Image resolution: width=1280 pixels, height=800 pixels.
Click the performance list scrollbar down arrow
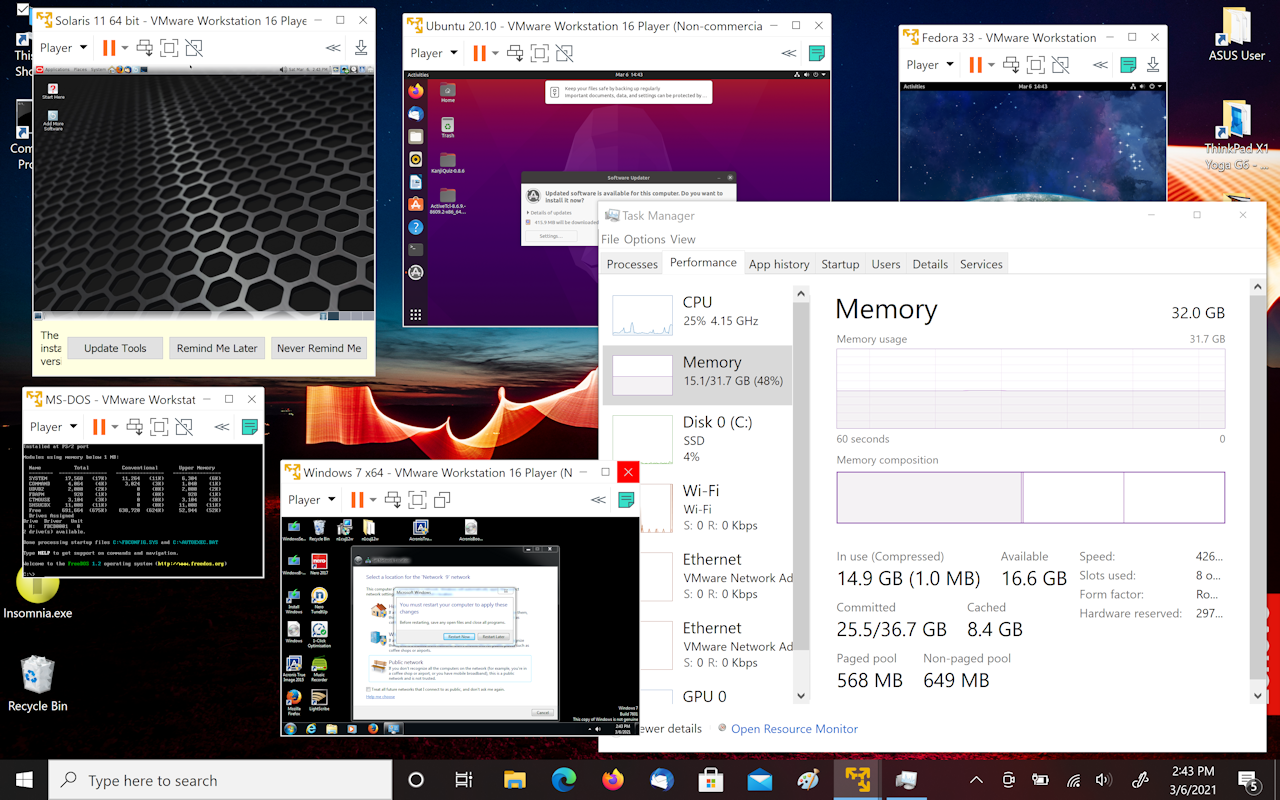click(x=801, y=696)
